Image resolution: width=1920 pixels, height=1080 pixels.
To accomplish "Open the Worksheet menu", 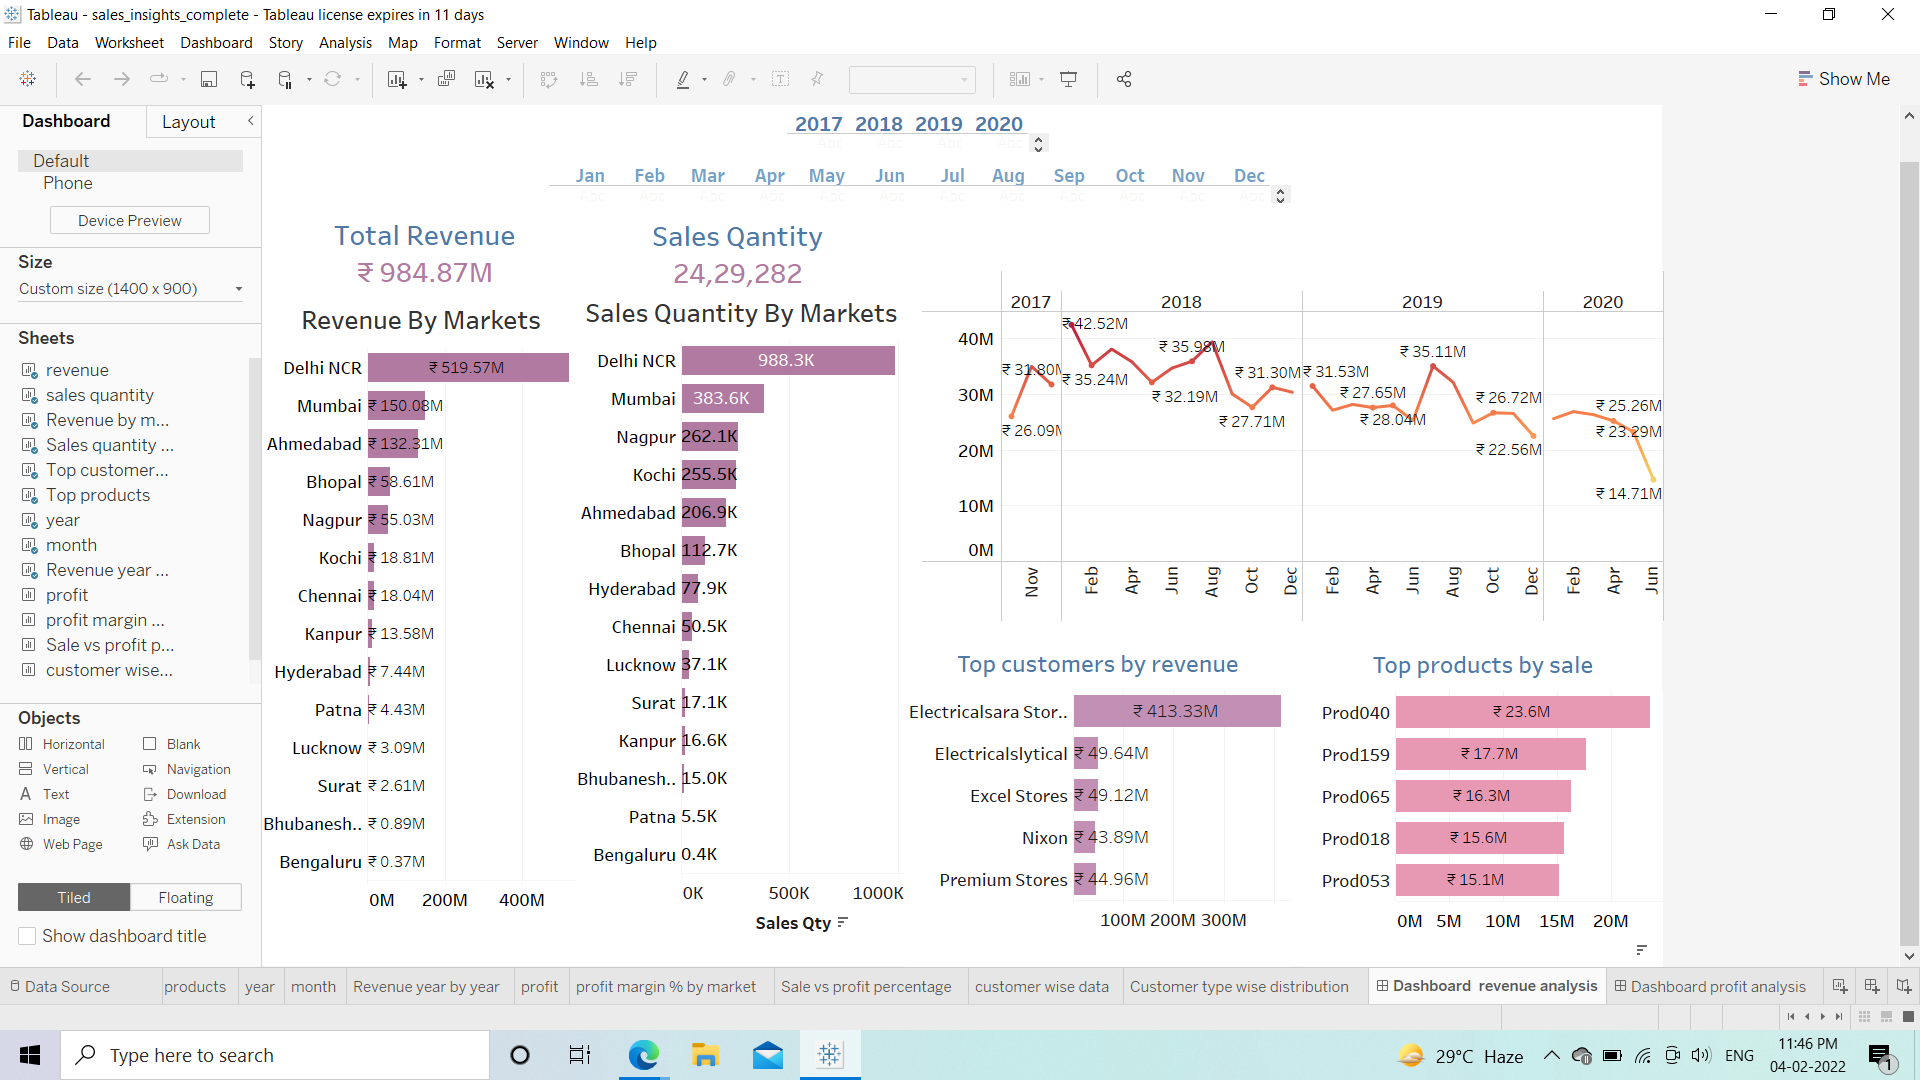I will click(x=129, y=43).
